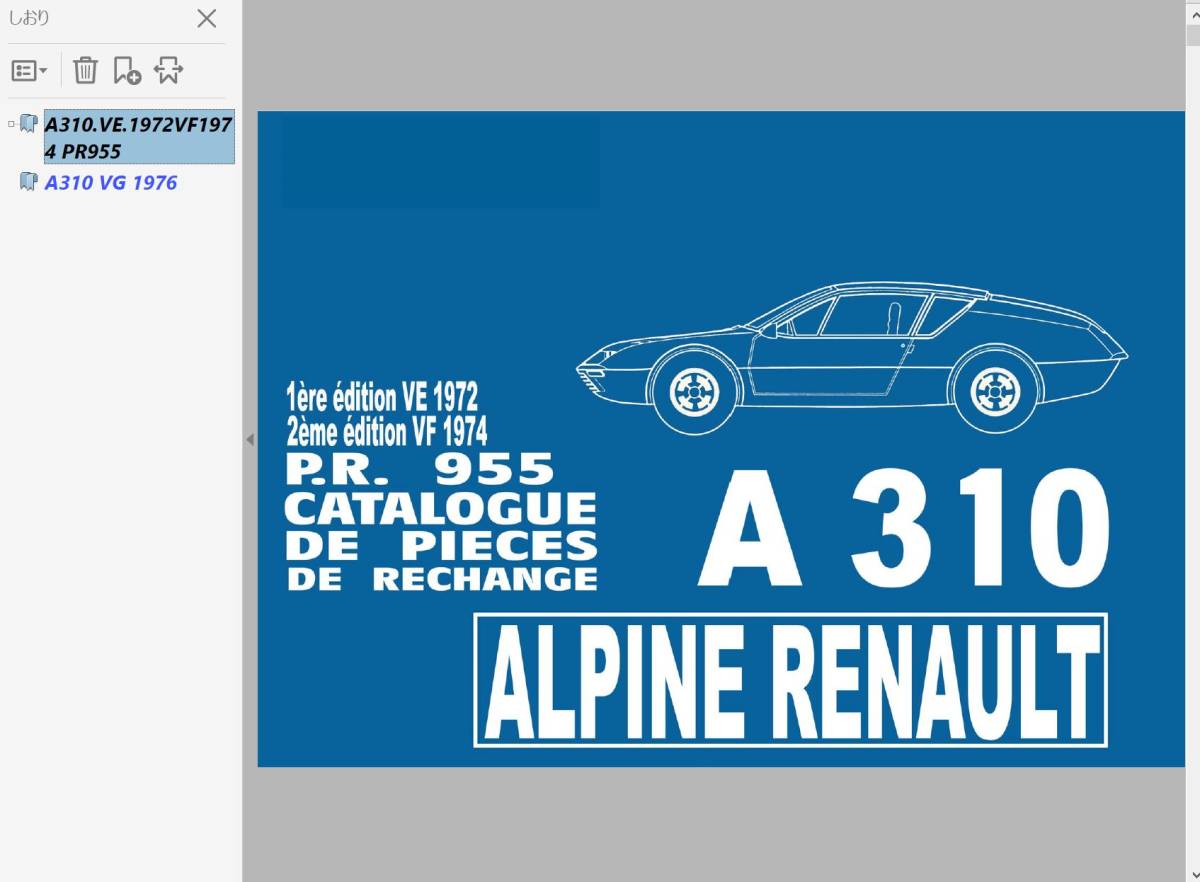The image size is (1200, 882).
Task: Click the 'CATALOGUE' word on the cover
Action: coord(440,509)
